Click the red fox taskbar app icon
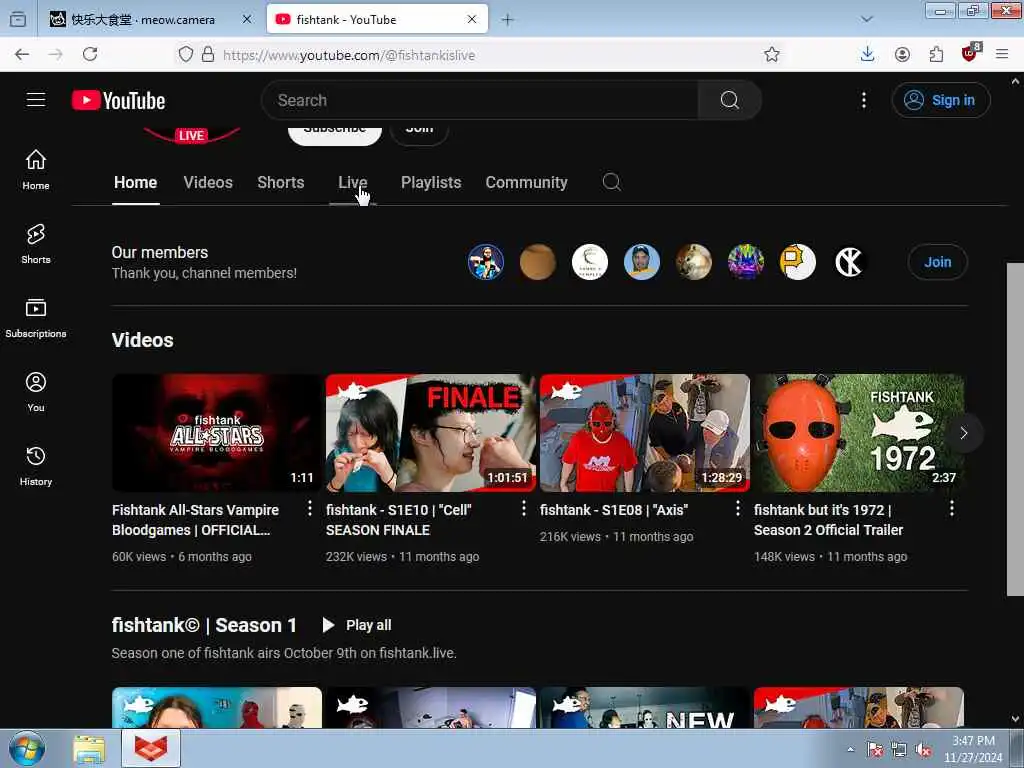1024x768 pixels. (x=151, y=749)
